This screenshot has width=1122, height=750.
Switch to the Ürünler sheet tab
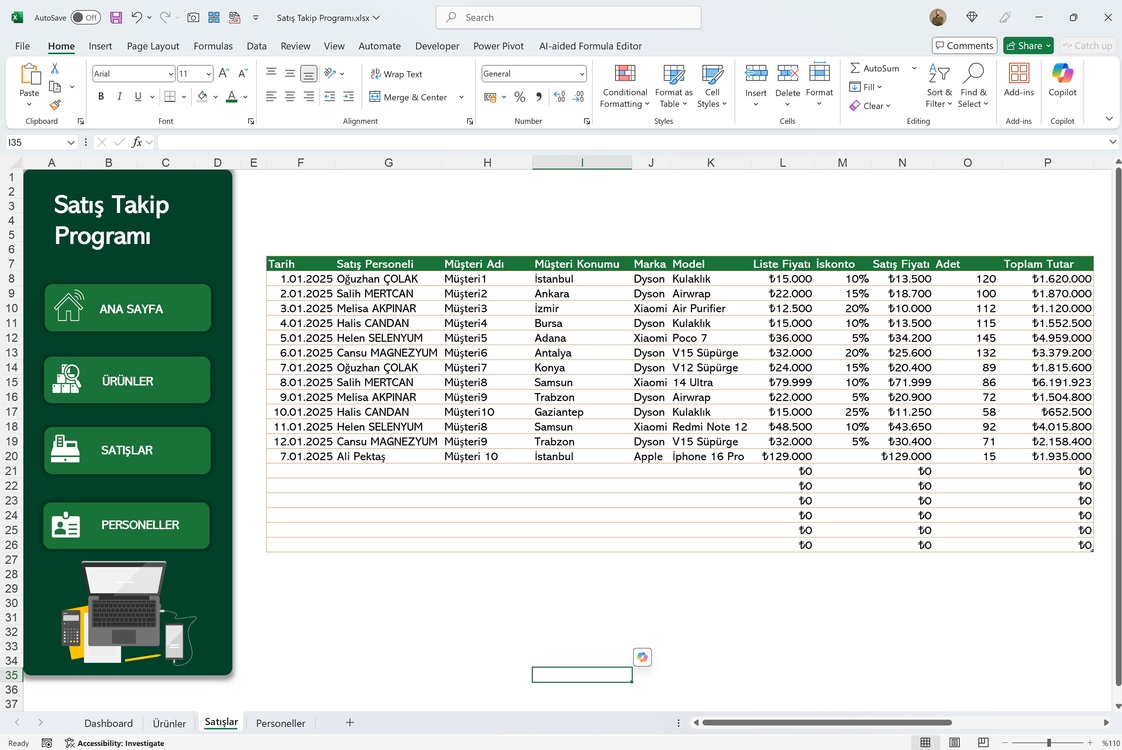(x=169, y=723)
